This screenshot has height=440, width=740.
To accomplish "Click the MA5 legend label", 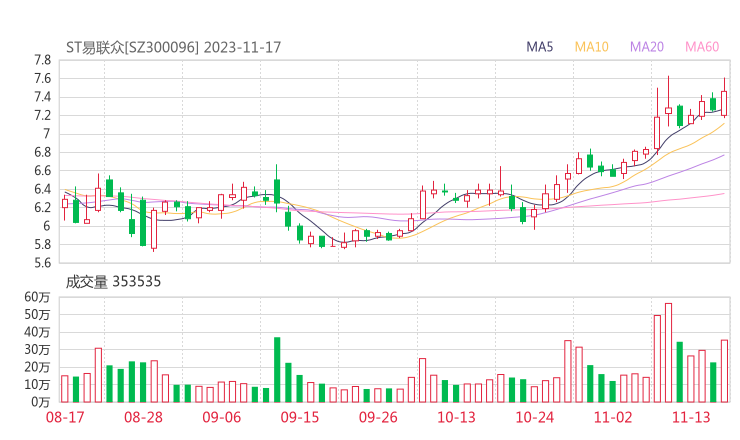I will [x=539, y=47].
